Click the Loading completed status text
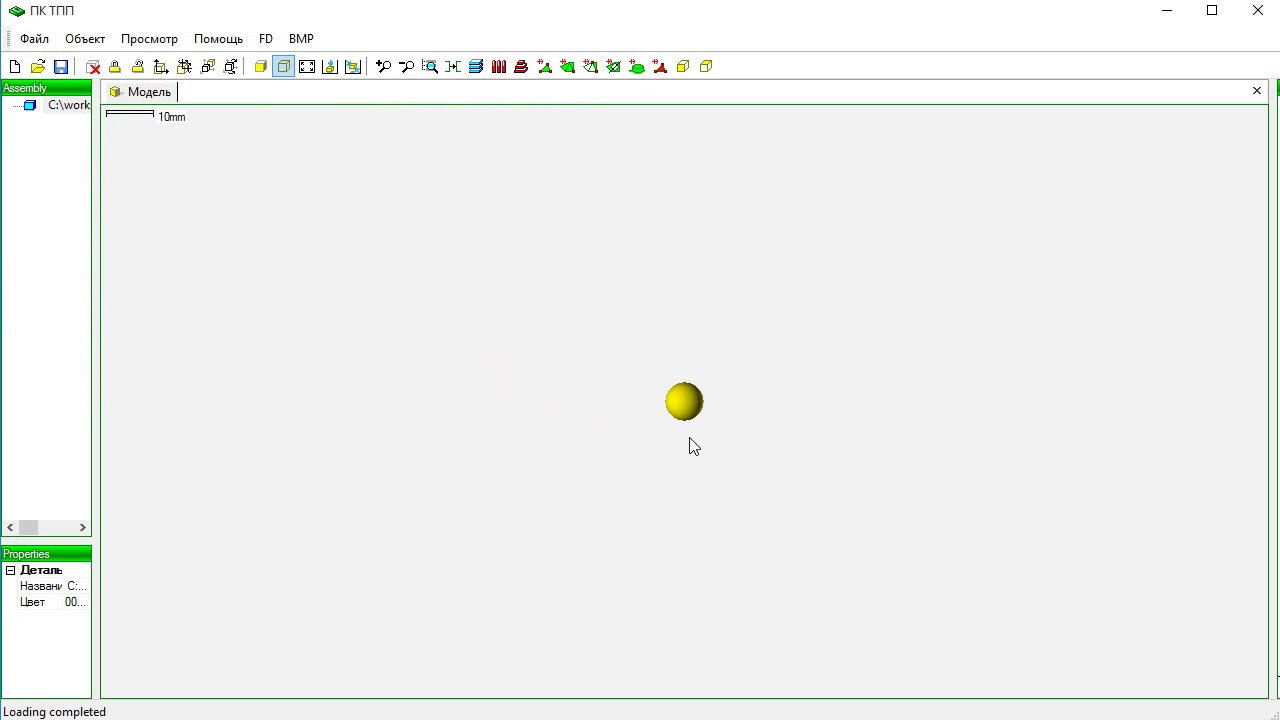The image size is (1280, 720). 55,712
